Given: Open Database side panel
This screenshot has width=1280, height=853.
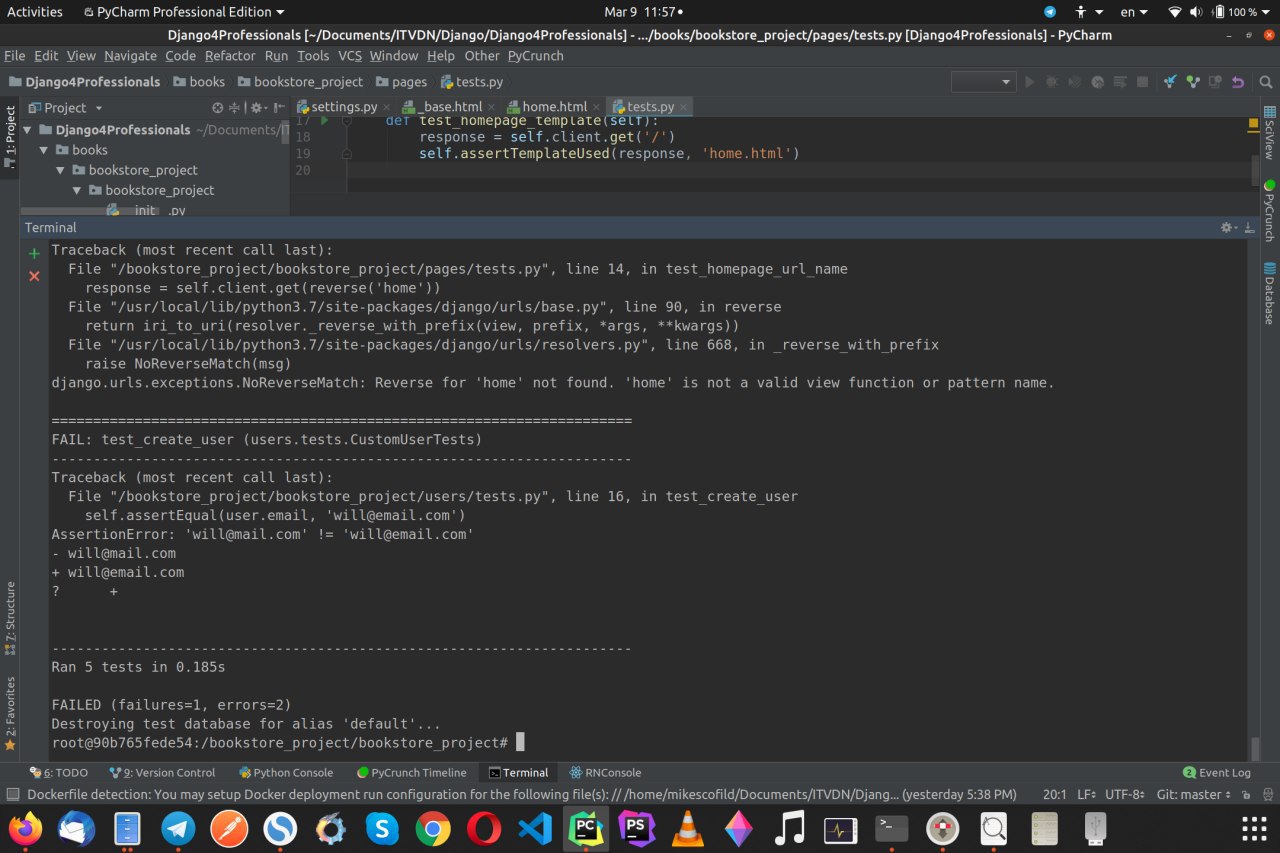Looking at the screenshot, I should point(1270,293).
